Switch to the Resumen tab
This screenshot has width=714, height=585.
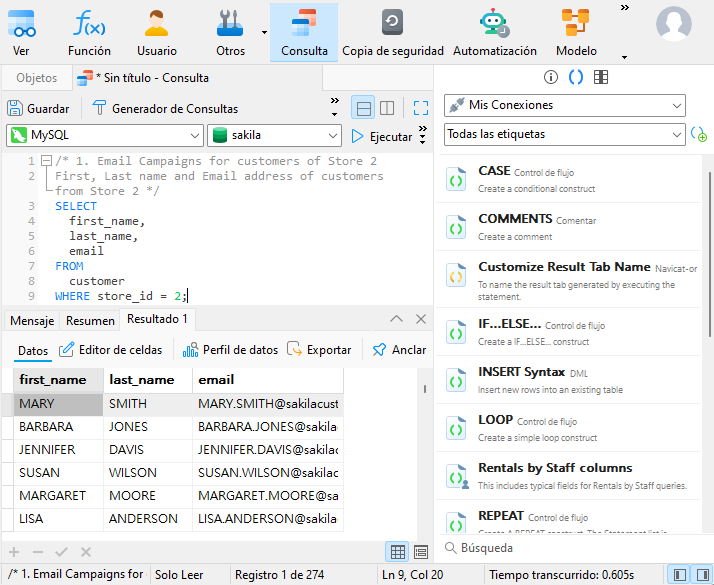[x=90, y=321]
